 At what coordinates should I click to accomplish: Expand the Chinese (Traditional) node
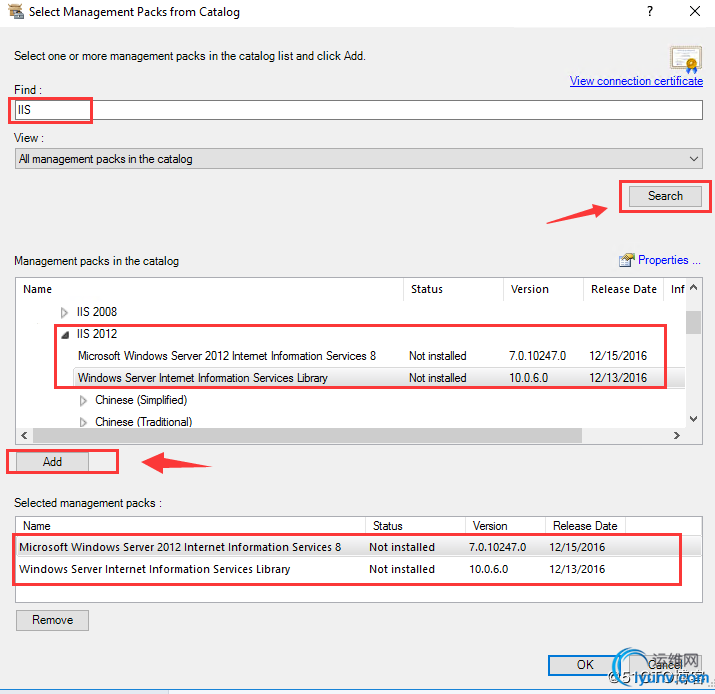click(x=83, y=422)
